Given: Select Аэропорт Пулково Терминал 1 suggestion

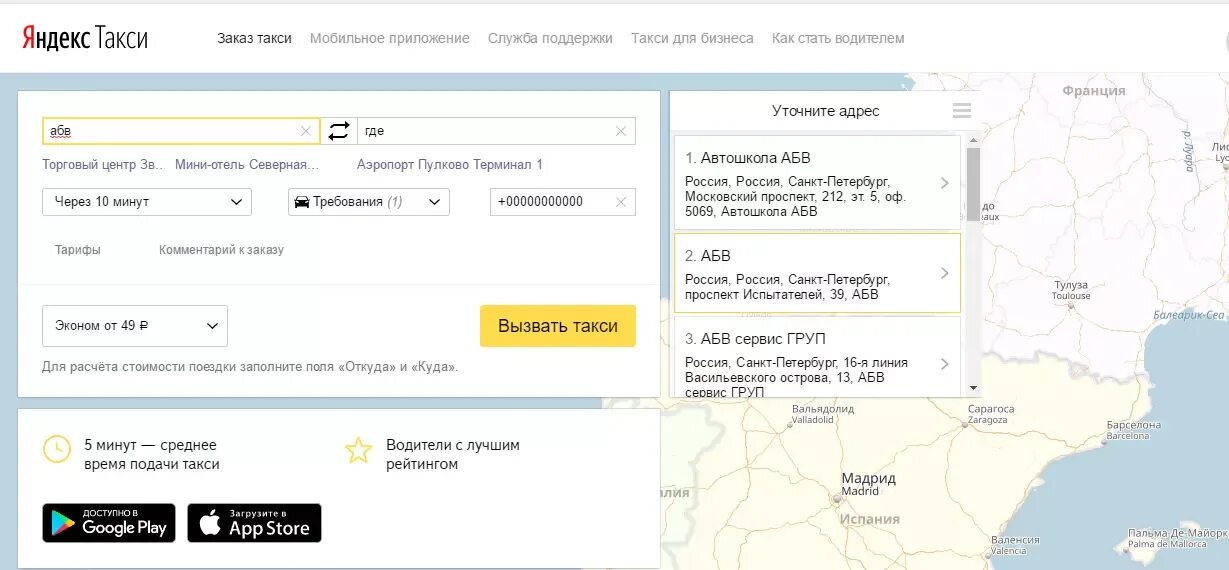Looking at the screenshot, I should (450, 165).
